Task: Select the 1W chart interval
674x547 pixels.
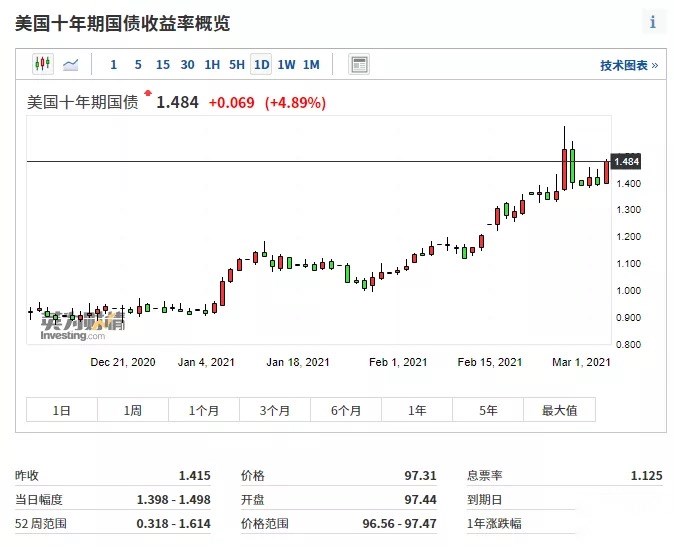Action: click(x=286, y=65)
